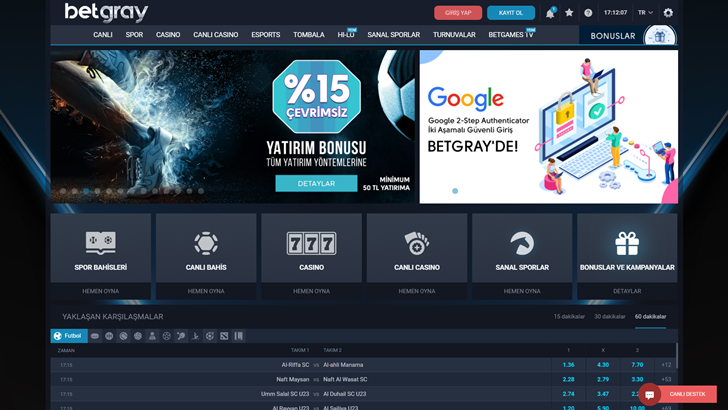Image resolution: width=728 pixels, height=410 pixels.
Task: Click the Bonuslar ve Kampanyalar gift icon
Action: click(x=627, y=243)
